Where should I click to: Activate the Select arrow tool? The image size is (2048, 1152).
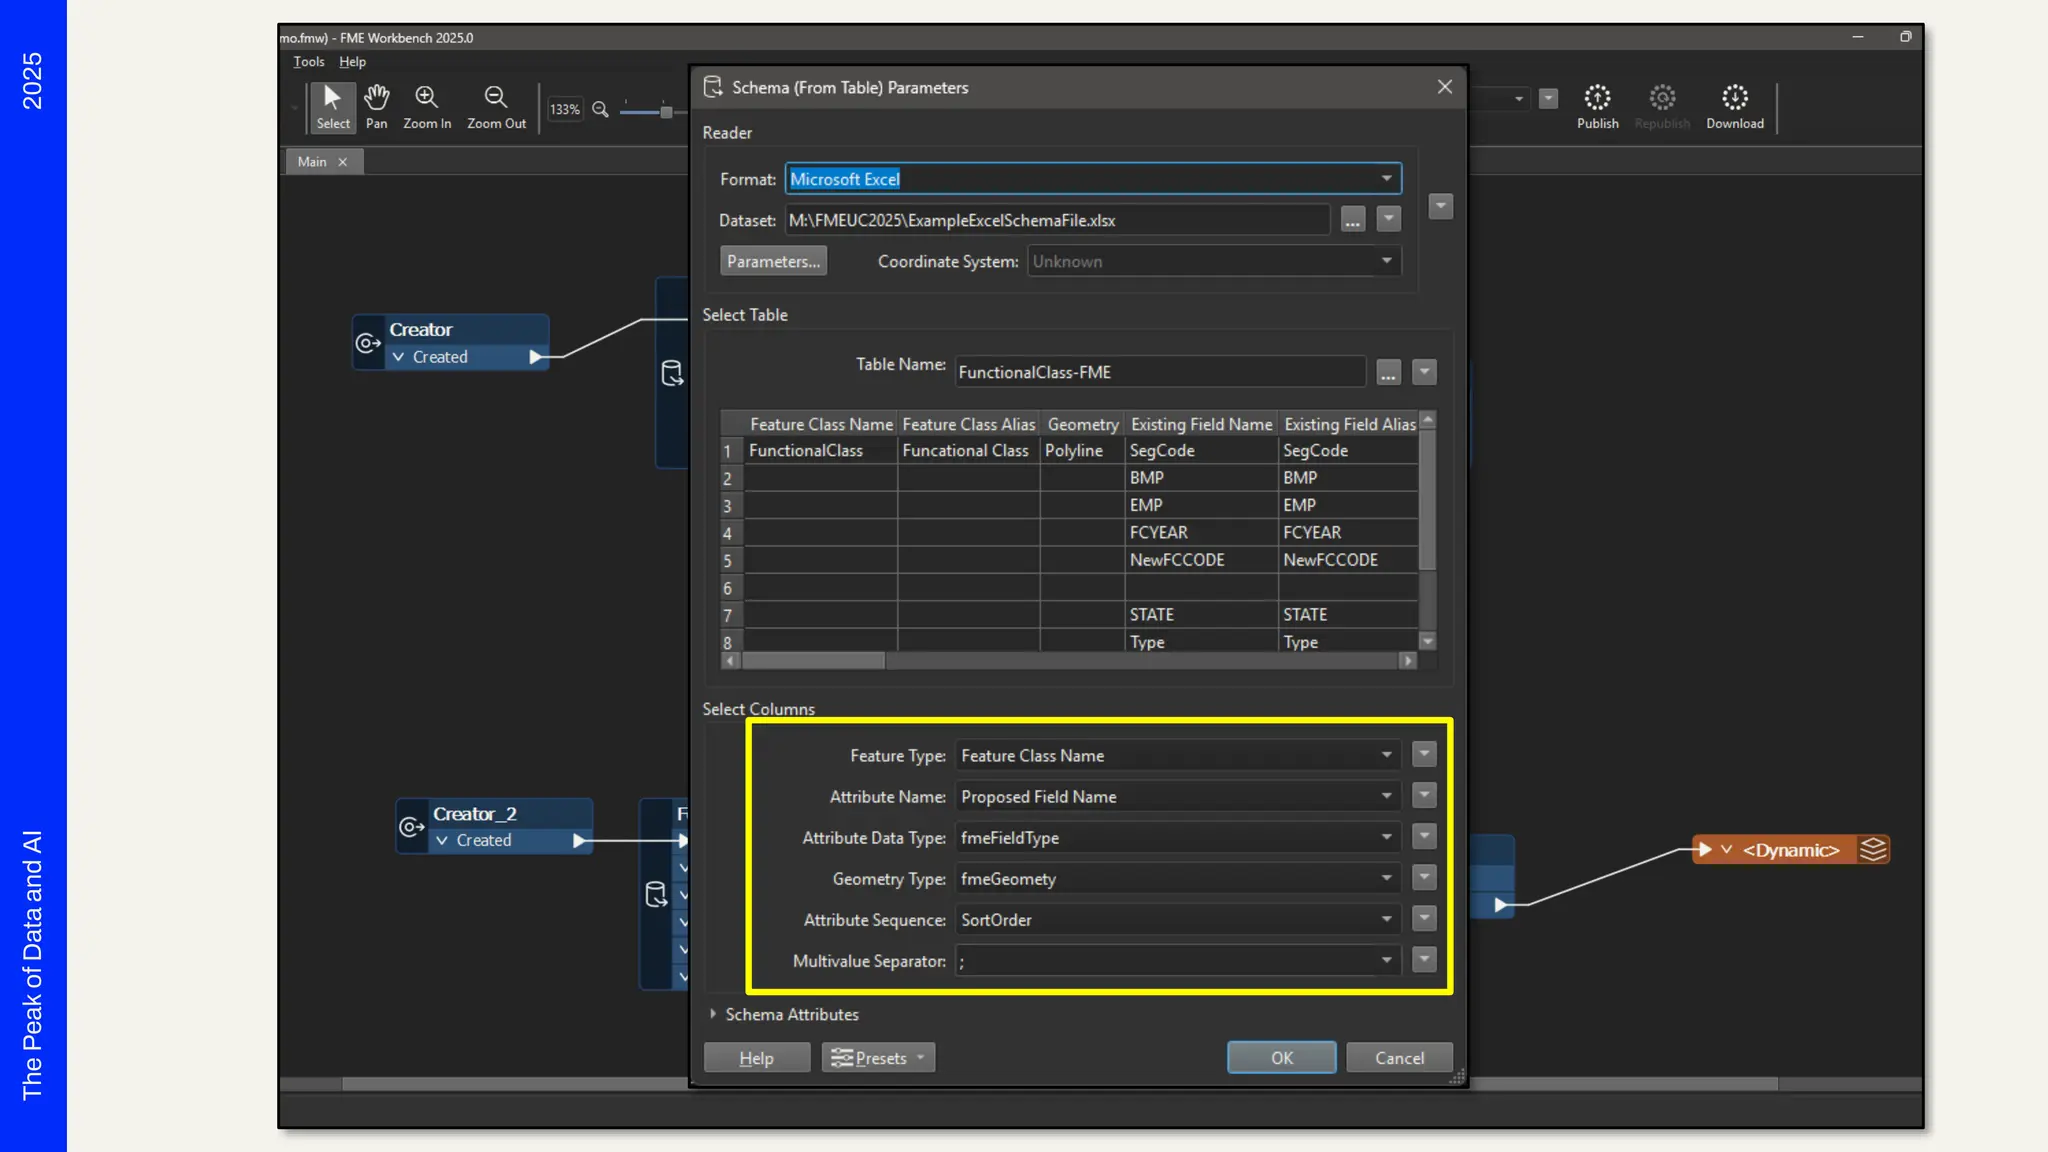coord(333,106)
